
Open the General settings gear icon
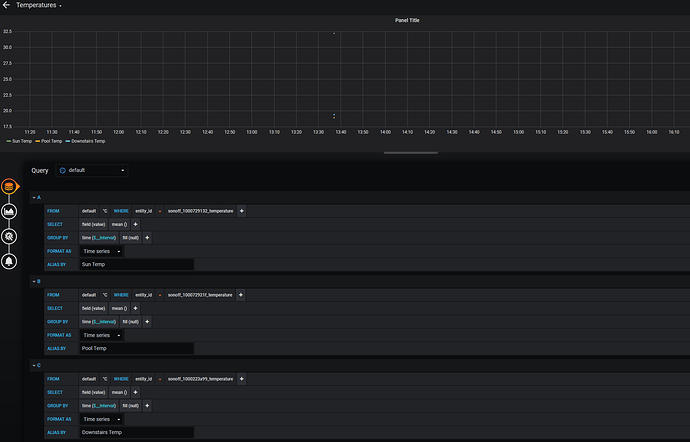pyautogui.click(x=9, y=236)
